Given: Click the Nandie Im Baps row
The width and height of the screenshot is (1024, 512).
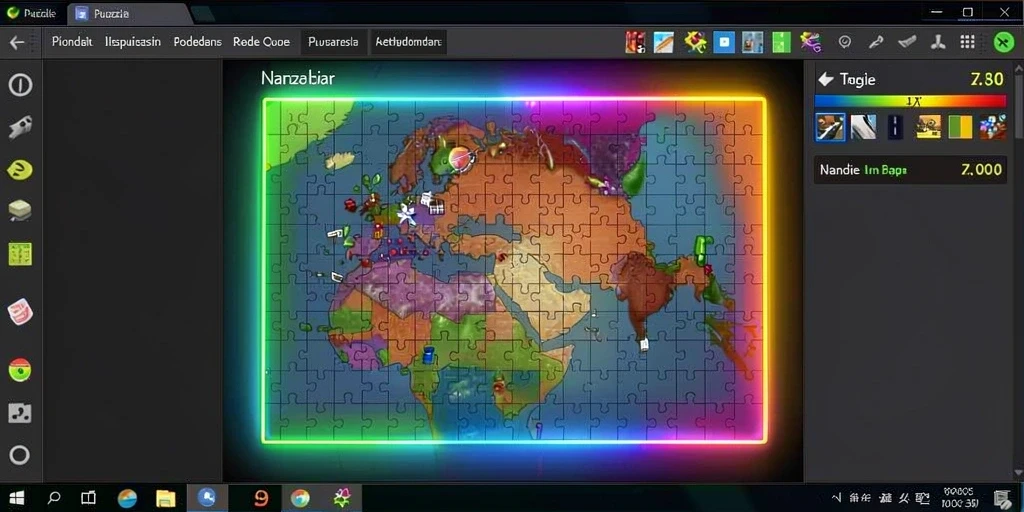Looking at the screenshot, I should 910,170.
